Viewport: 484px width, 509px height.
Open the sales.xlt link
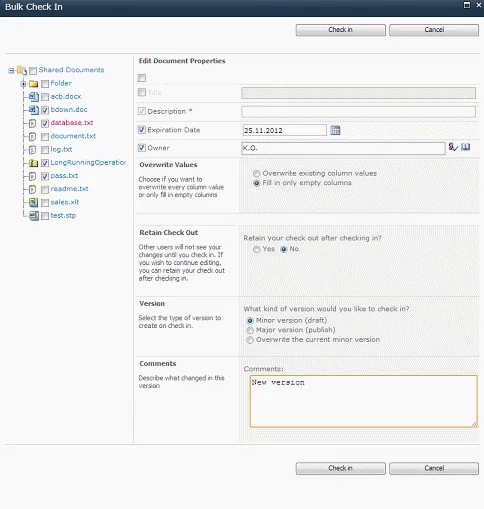point(65,202)
